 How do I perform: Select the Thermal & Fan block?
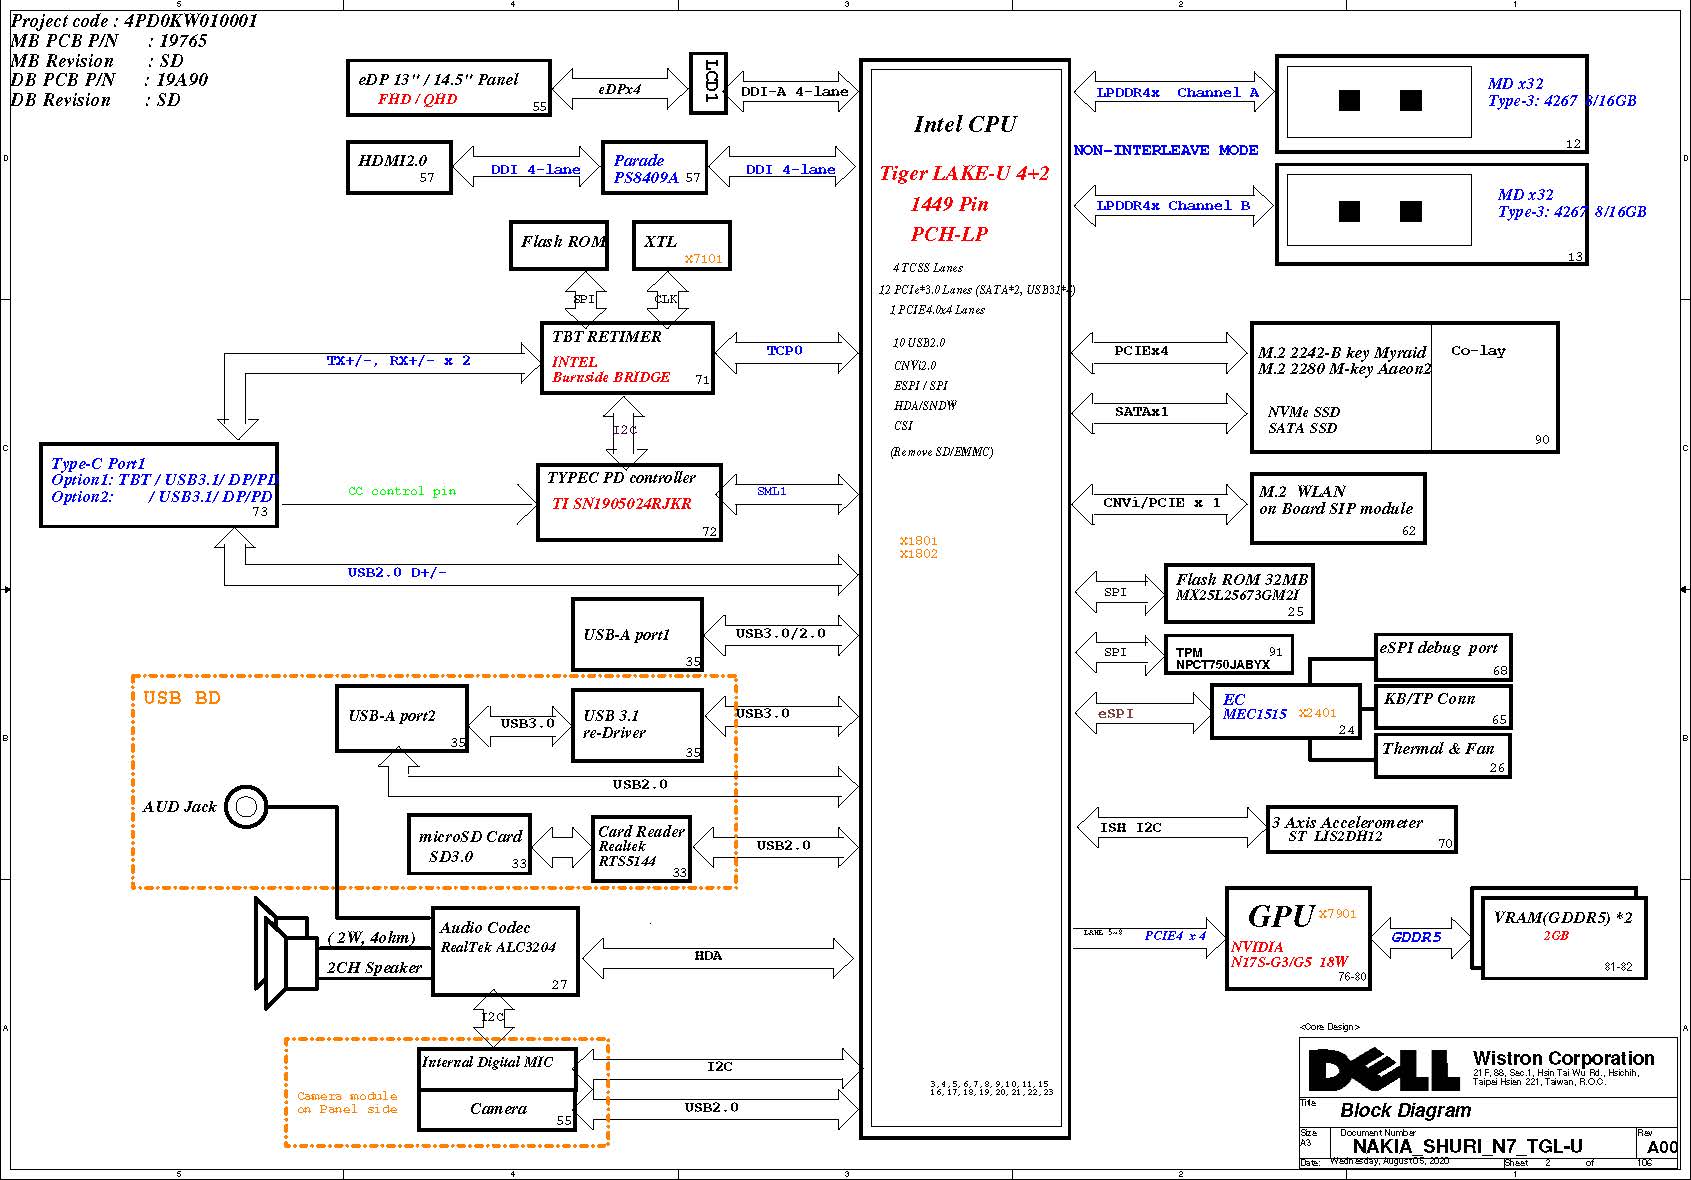(1443, 755)
